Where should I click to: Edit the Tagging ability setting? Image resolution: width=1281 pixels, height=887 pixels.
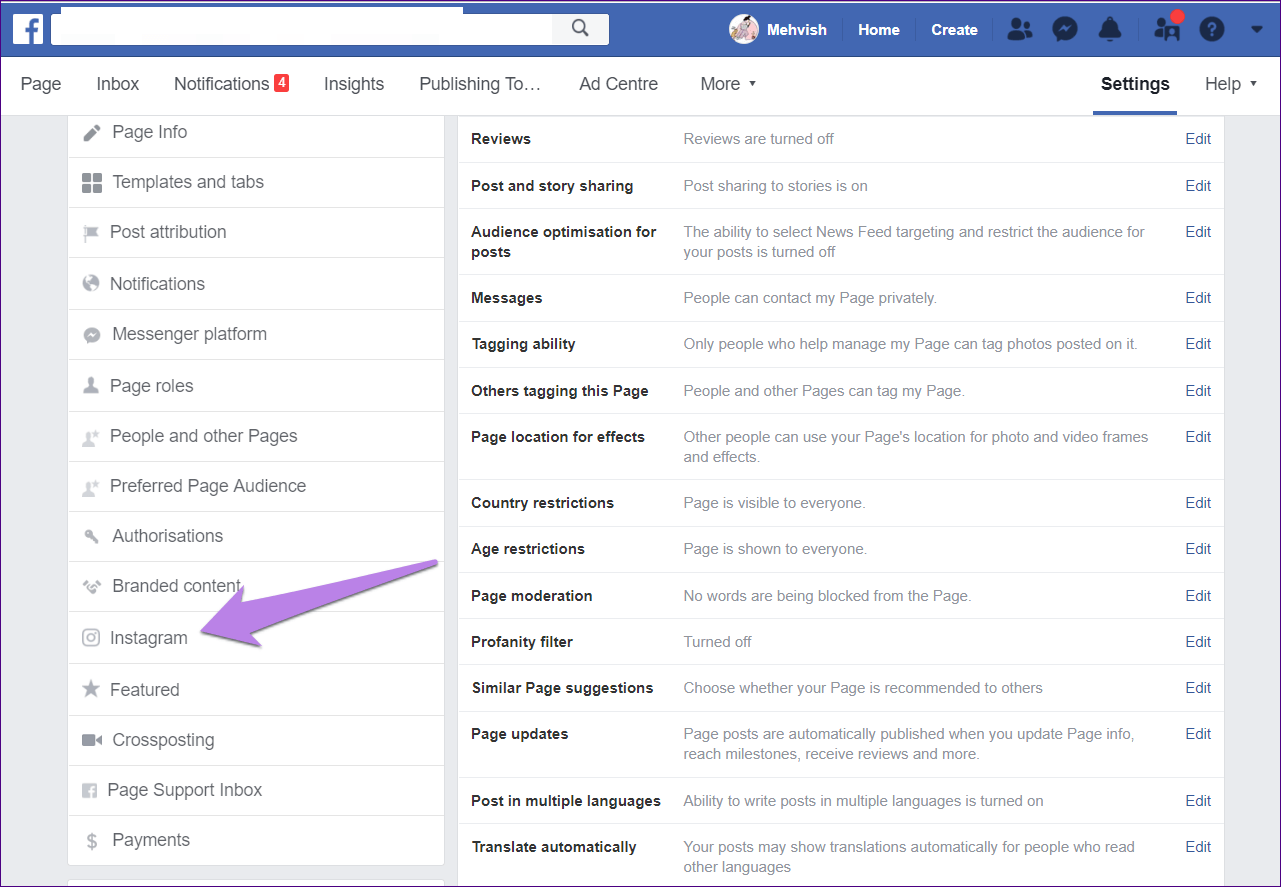click(x=1198, y=344)
